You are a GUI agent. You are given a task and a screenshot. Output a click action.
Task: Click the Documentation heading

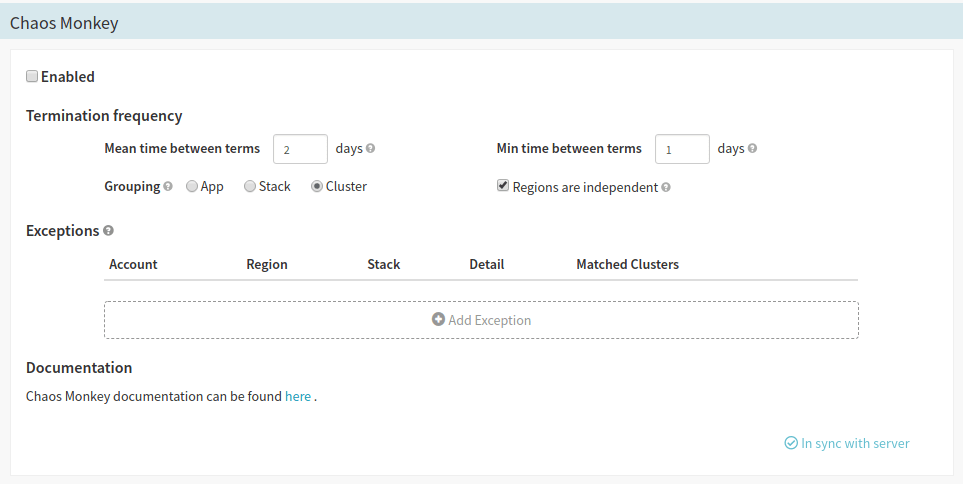click(79, 367)
